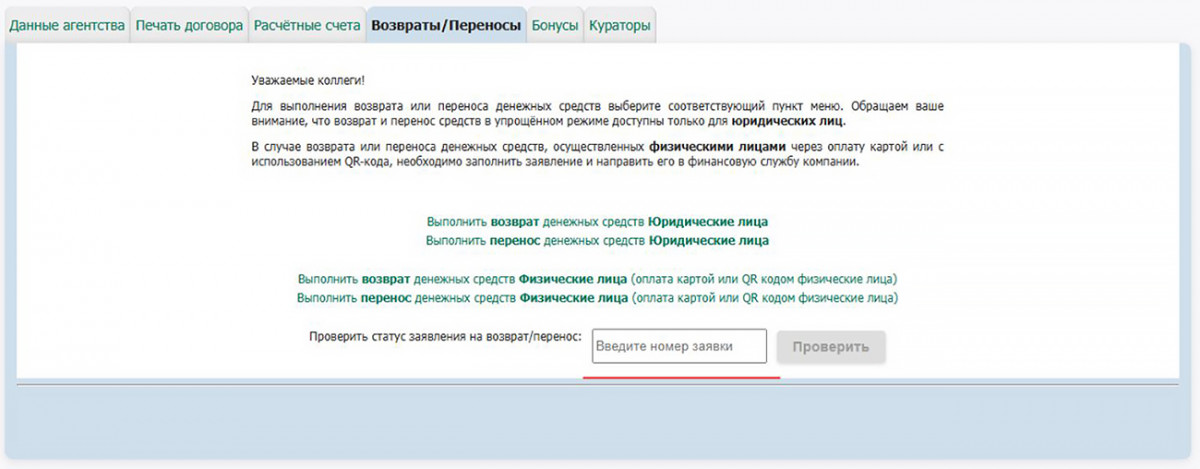This screenshot has height=469, width=1200.
Task: Switch to the Печать договора tab
Action: point(188,26)
